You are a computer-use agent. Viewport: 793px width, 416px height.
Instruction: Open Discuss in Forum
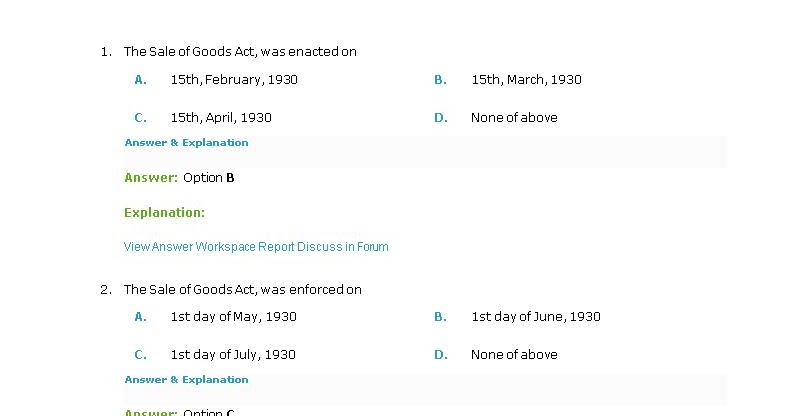click(343, 247)
